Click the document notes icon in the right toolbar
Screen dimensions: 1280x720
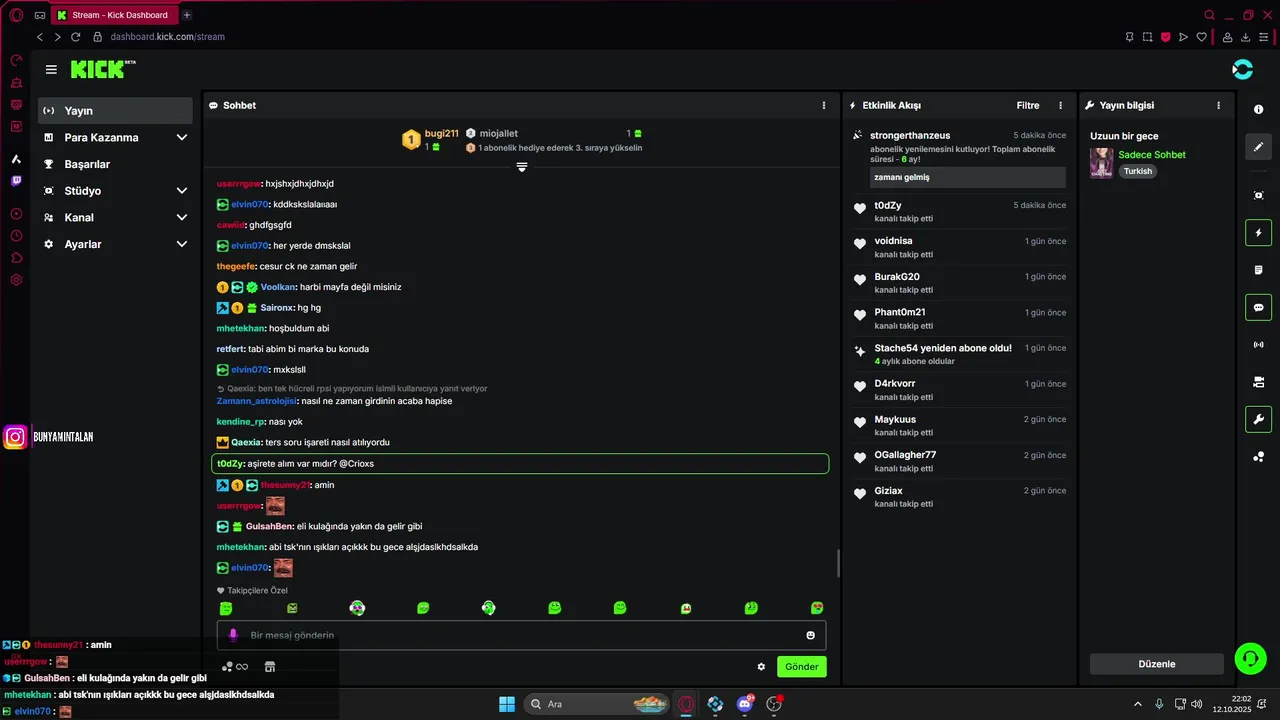[1259, 270]
